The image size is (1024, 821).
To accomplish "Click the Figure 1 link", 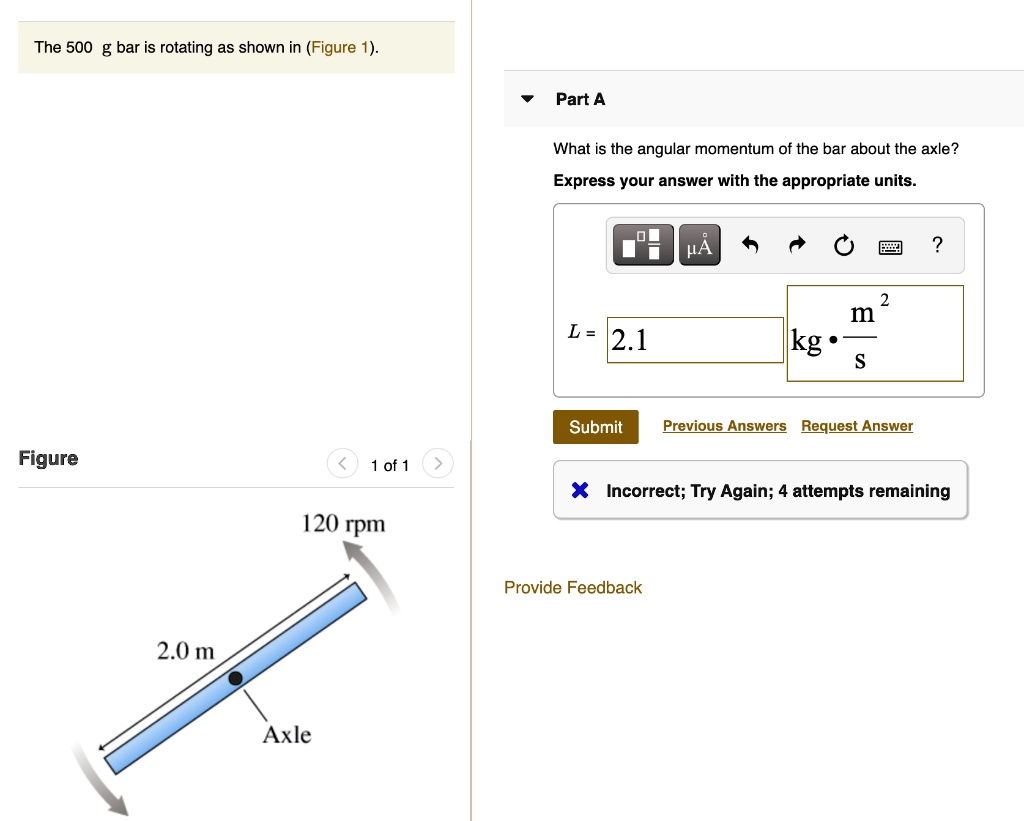I will coord(340,47).
